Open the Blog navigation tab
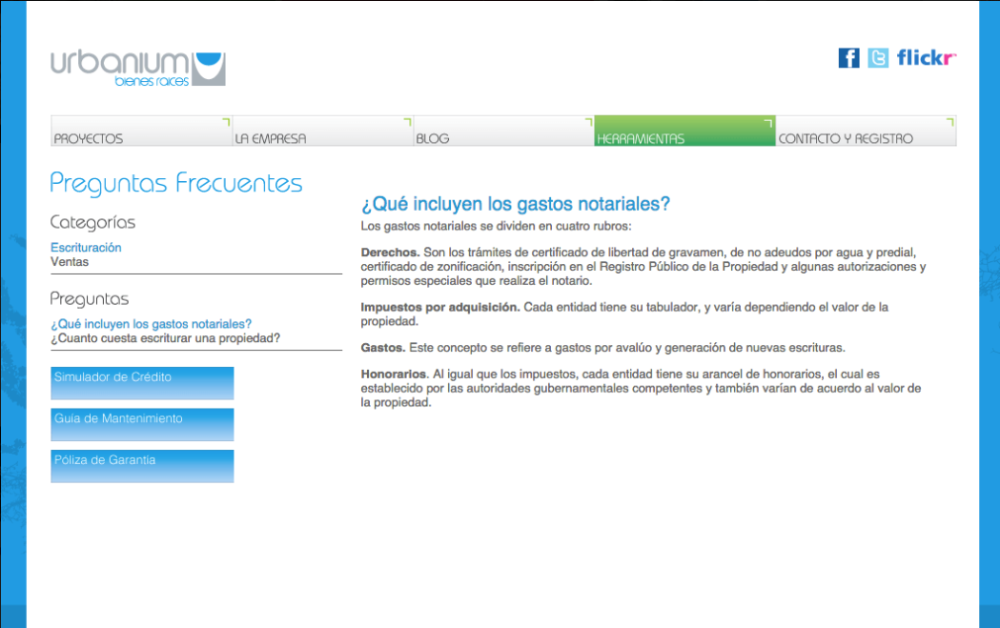 [503, 132]
